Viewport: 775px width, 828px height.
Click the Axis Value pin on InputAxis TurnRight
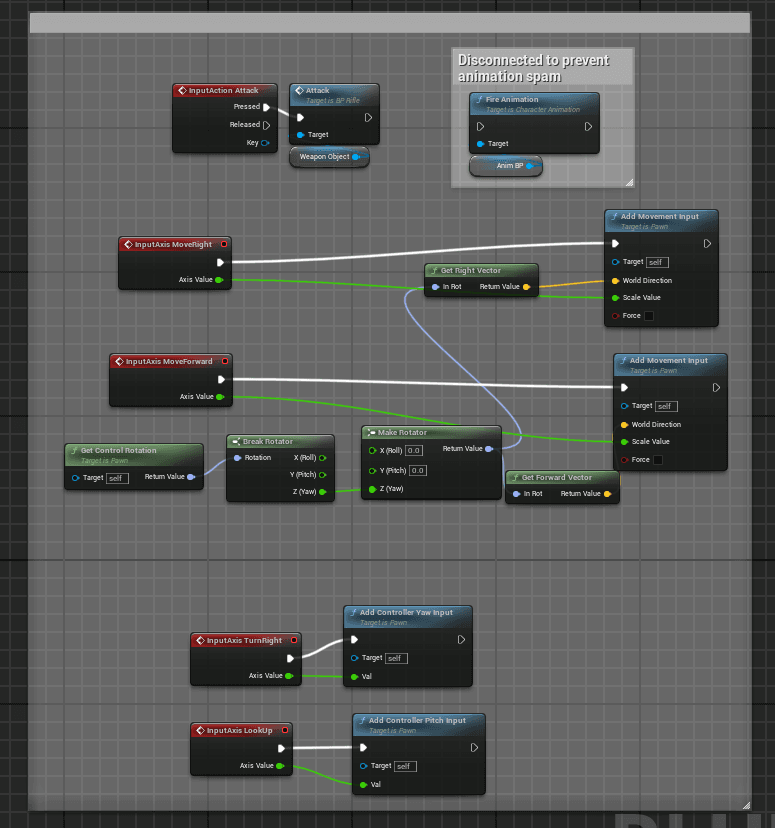point(289,676)
